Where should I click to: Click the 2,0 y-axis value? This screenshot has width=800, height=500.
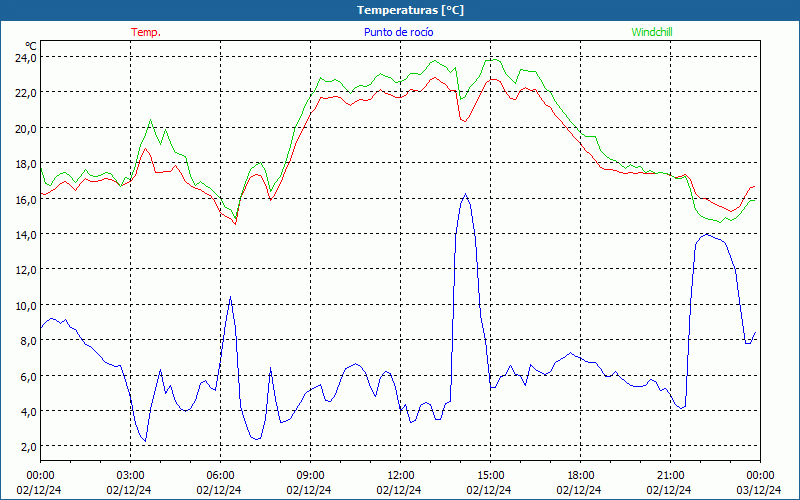[29, 447]
